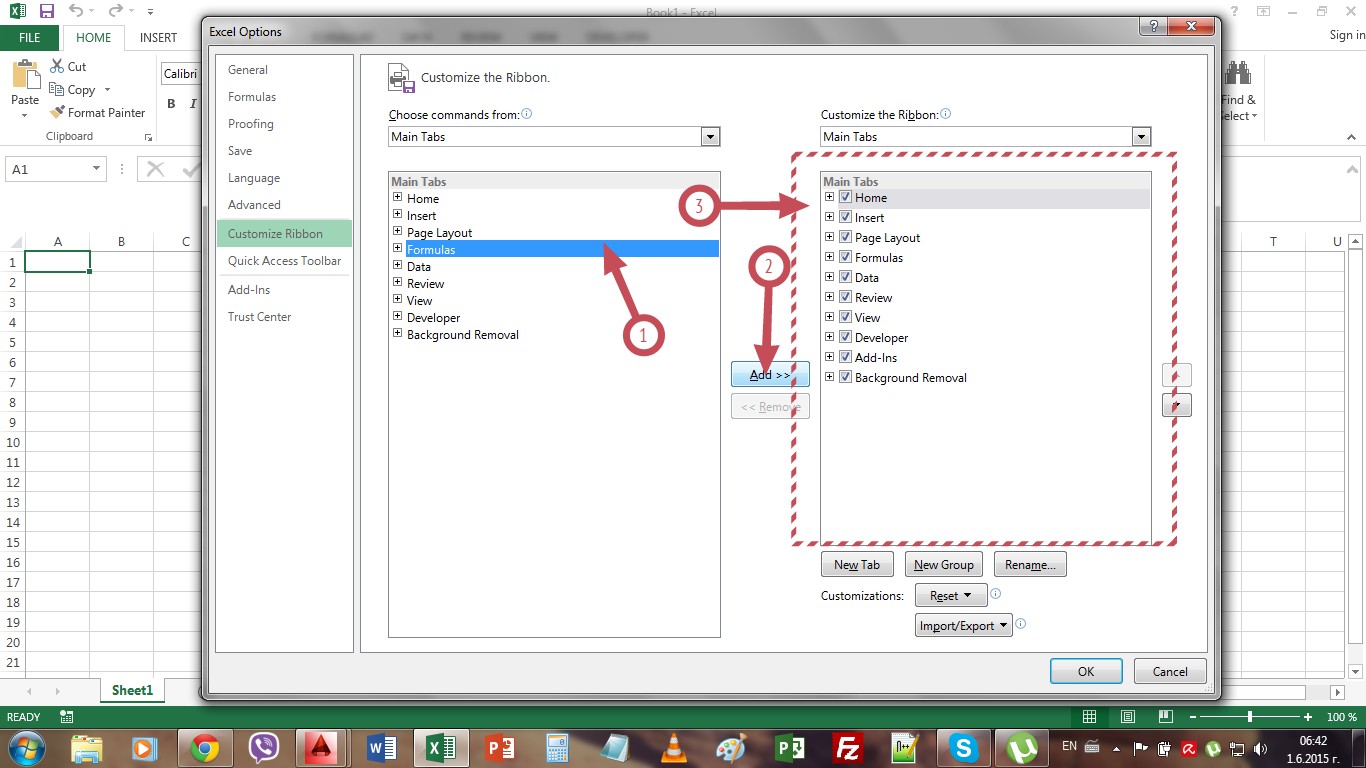Click the Find & Select binoculars icon
This screenshot has height=768, width=1366.
pyautogui.click(x=1238, y=74)
